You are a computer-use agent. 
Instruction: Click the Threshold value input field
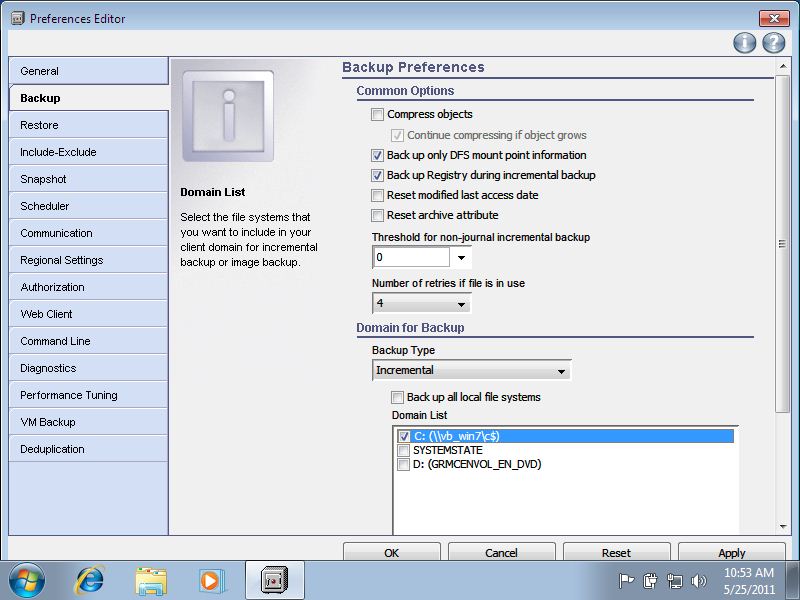point(411,258)
